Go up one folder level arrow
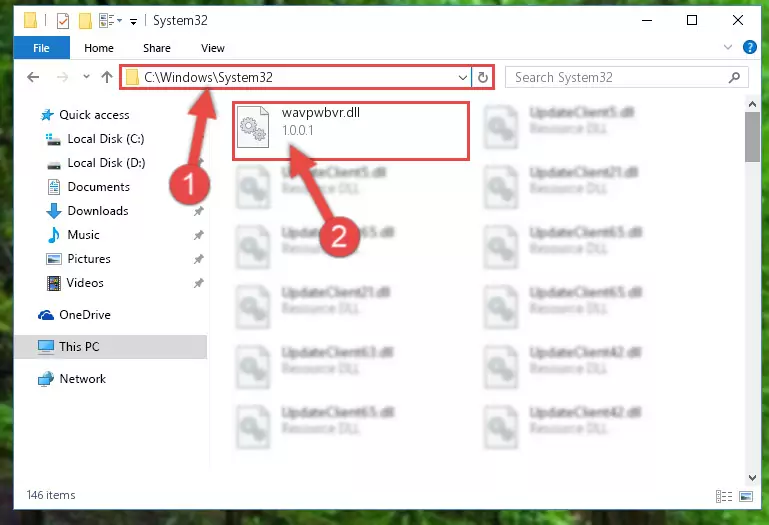 [x=106, y=77]
